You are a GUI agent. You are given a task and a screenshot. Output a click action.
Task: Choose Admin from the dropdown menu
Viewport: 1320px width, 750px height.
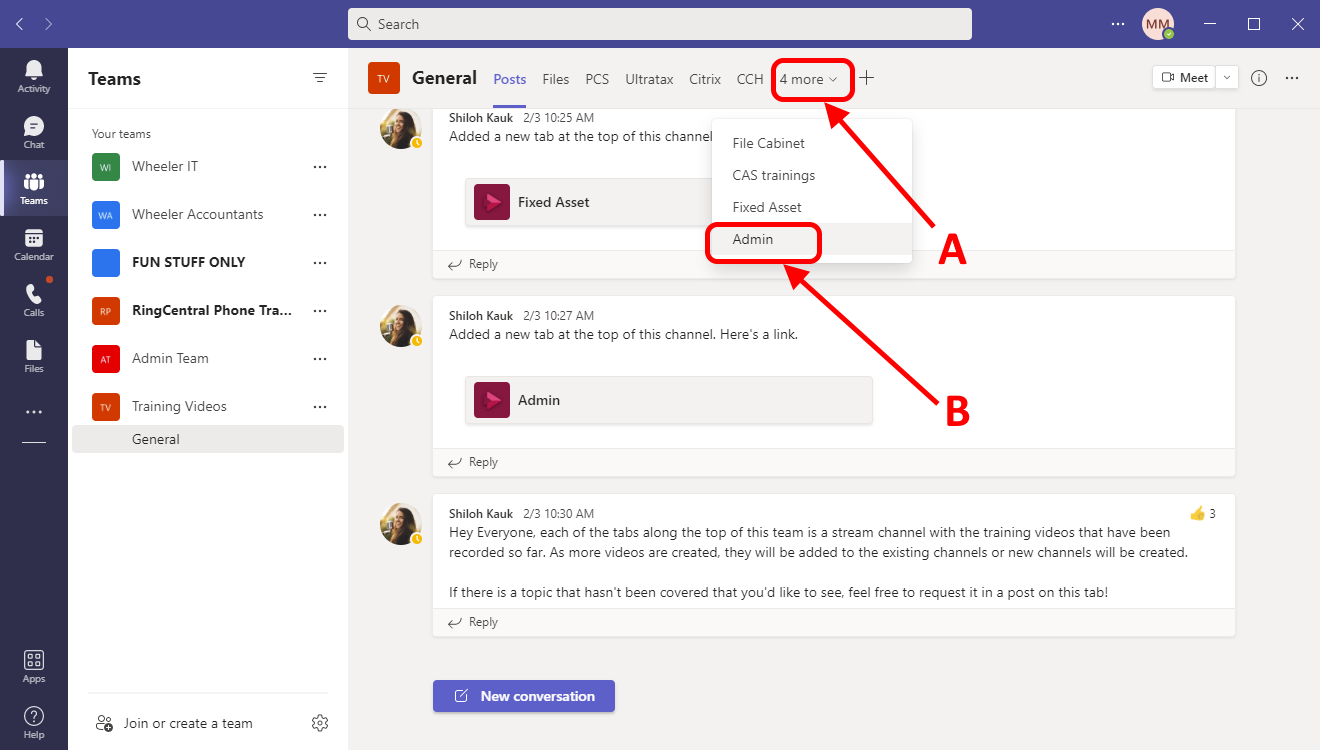coord(812,240)
